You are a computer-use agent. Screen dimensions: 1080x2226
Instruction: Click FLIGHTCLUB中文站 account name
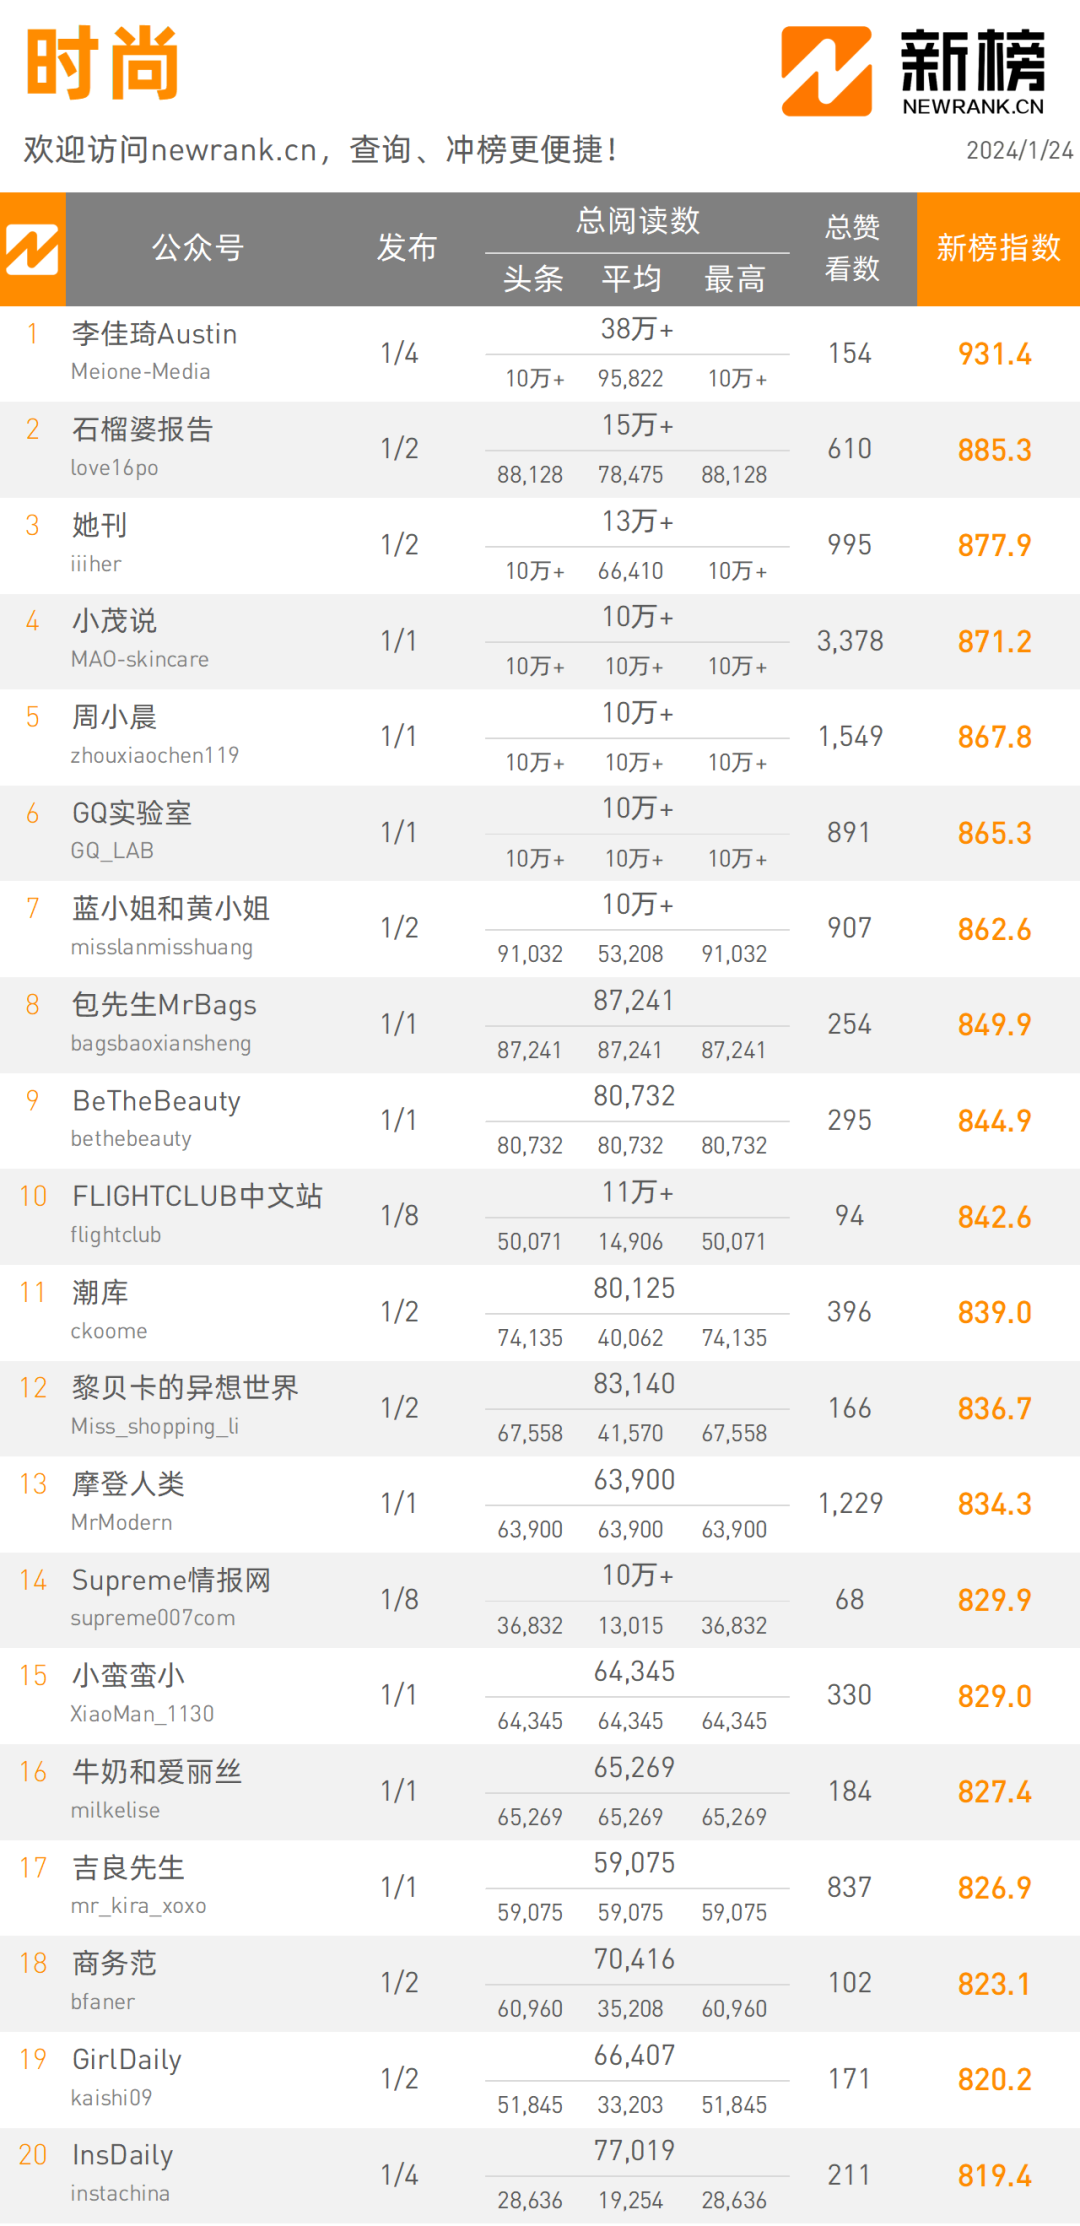pyautogui.click(x=197, y=1197)
